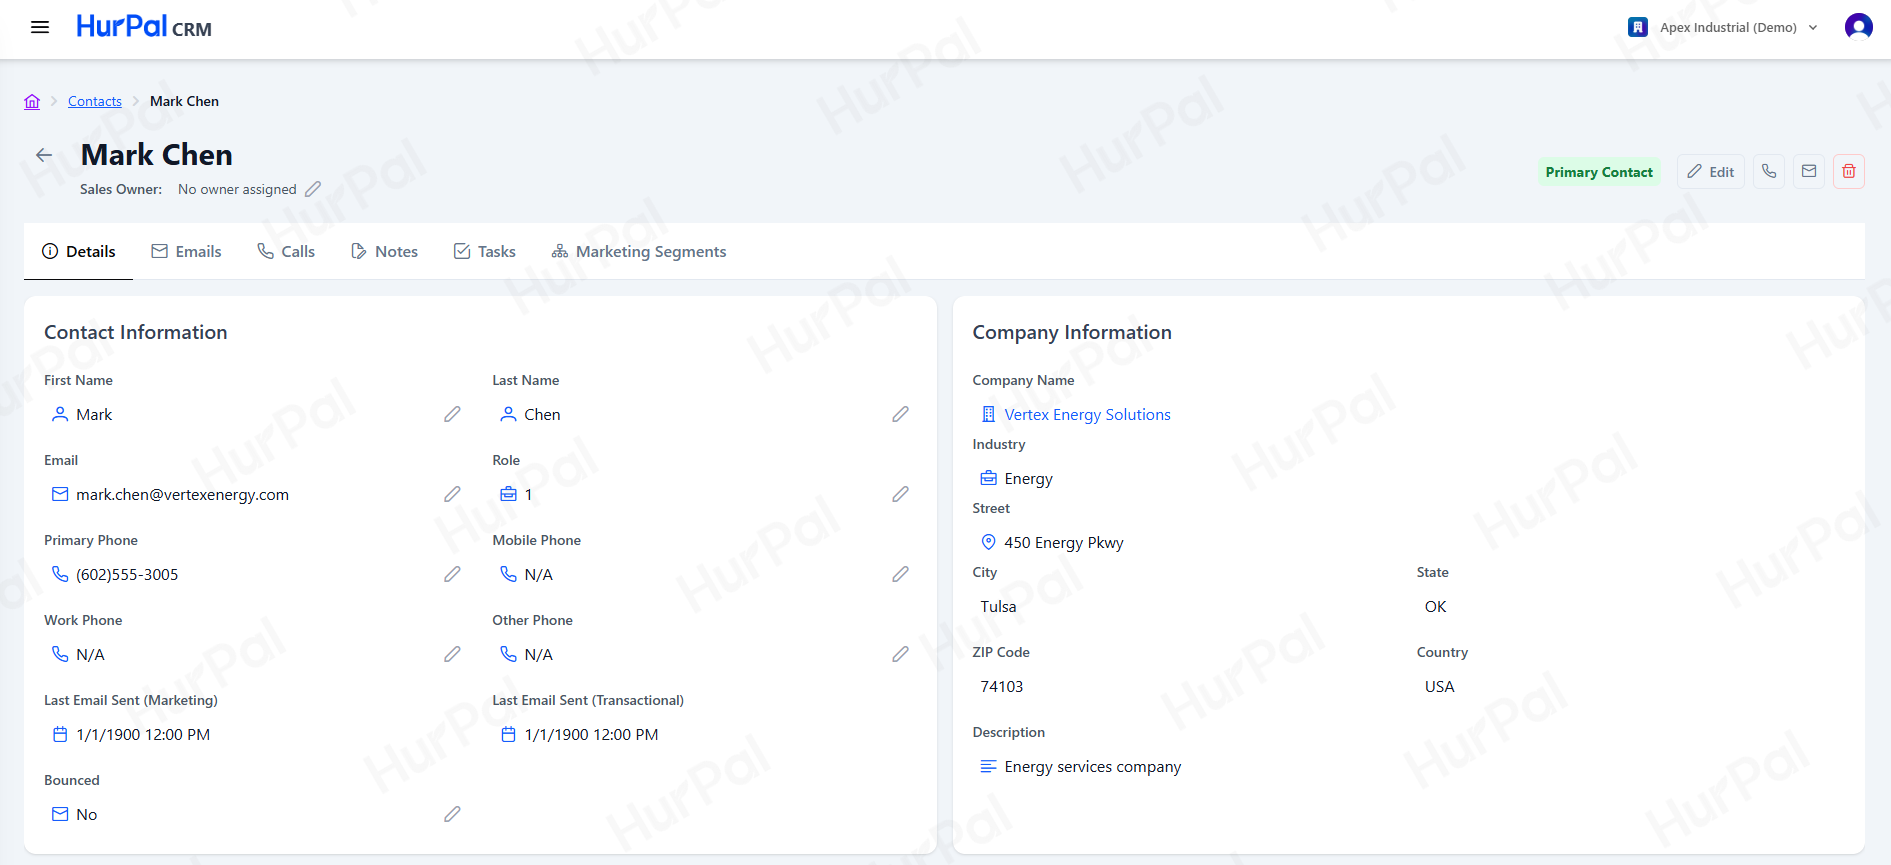Click the back arrow beside Mark Chen
This screenshot has height=865, width=1891.
44,155
